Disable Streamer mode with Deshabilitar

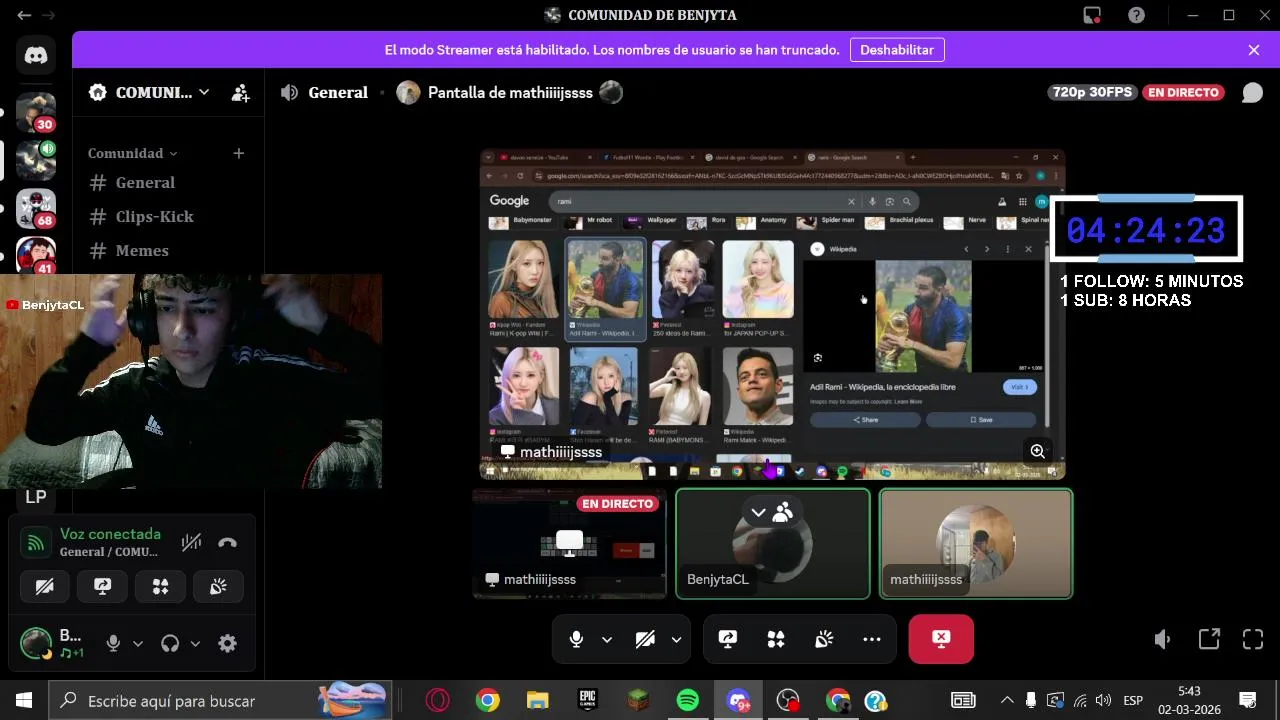897,50
